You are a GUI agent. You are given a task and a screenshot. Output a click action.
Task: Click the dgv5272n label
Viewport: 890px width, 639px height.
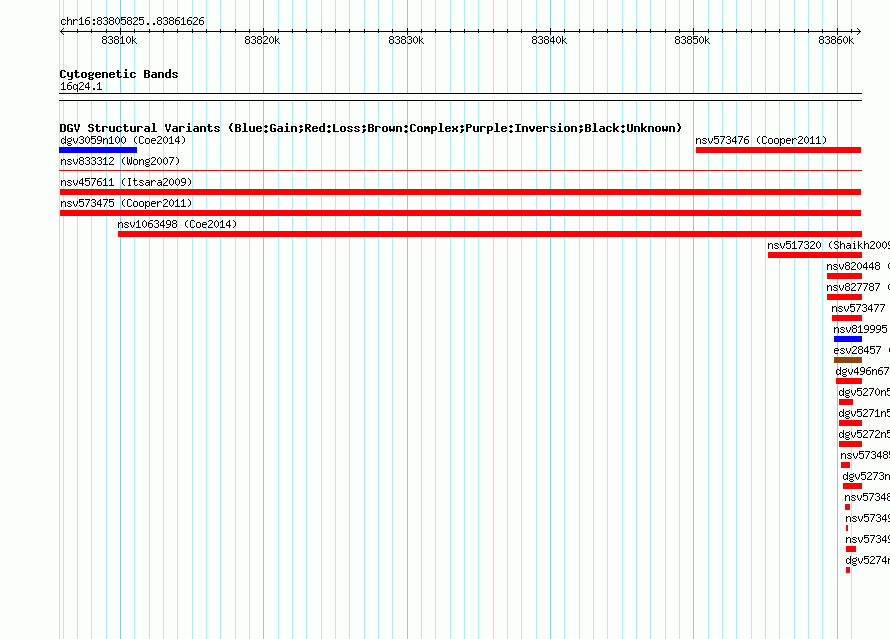pos(864,434)
